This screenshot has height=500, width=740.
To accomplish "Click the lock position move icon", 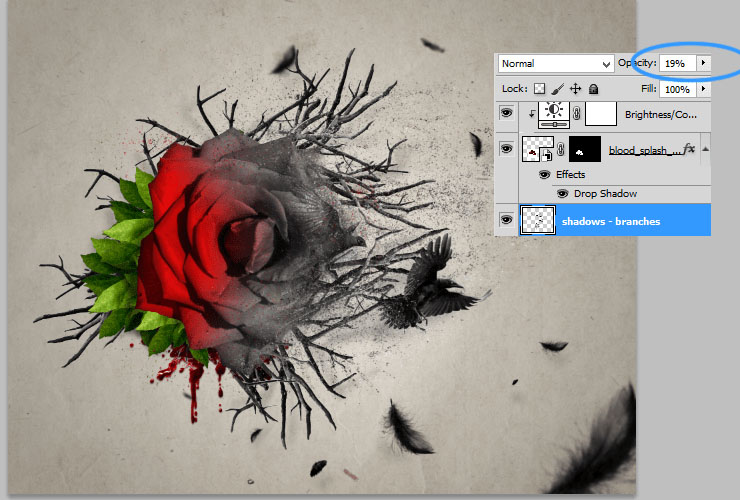I will [x=576, y=89].
